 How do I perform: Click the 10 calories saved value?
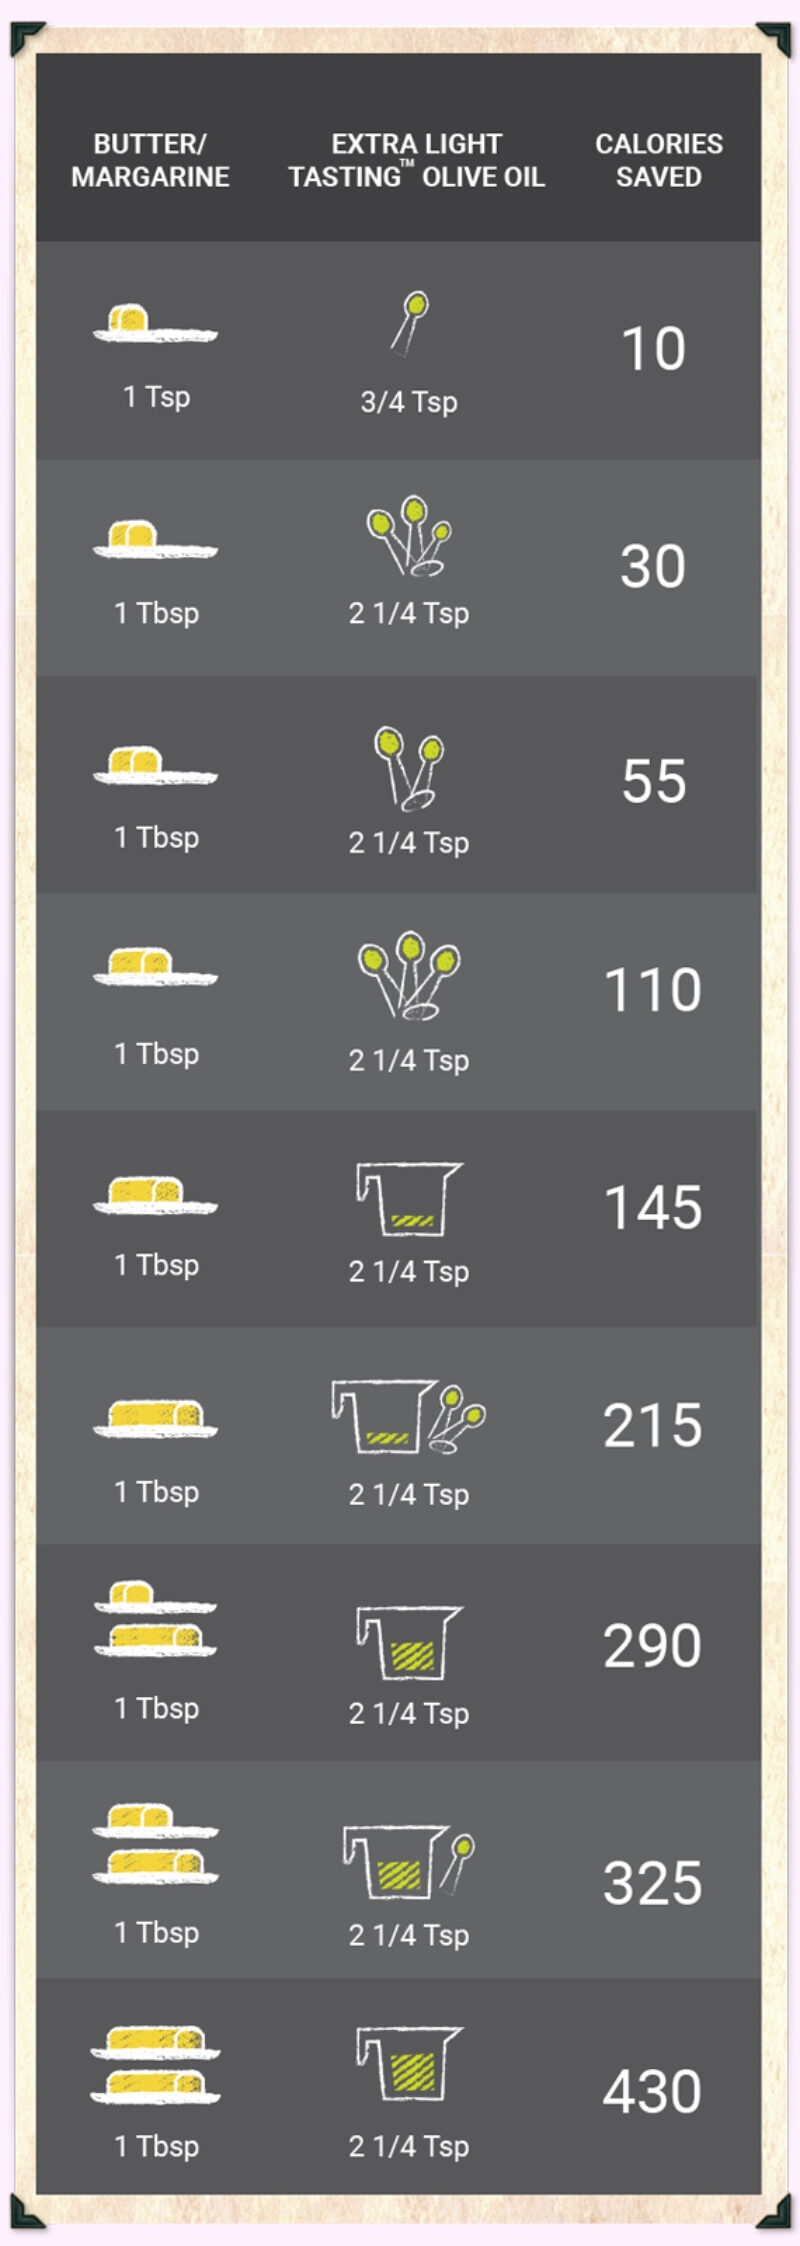pos(653,349)
